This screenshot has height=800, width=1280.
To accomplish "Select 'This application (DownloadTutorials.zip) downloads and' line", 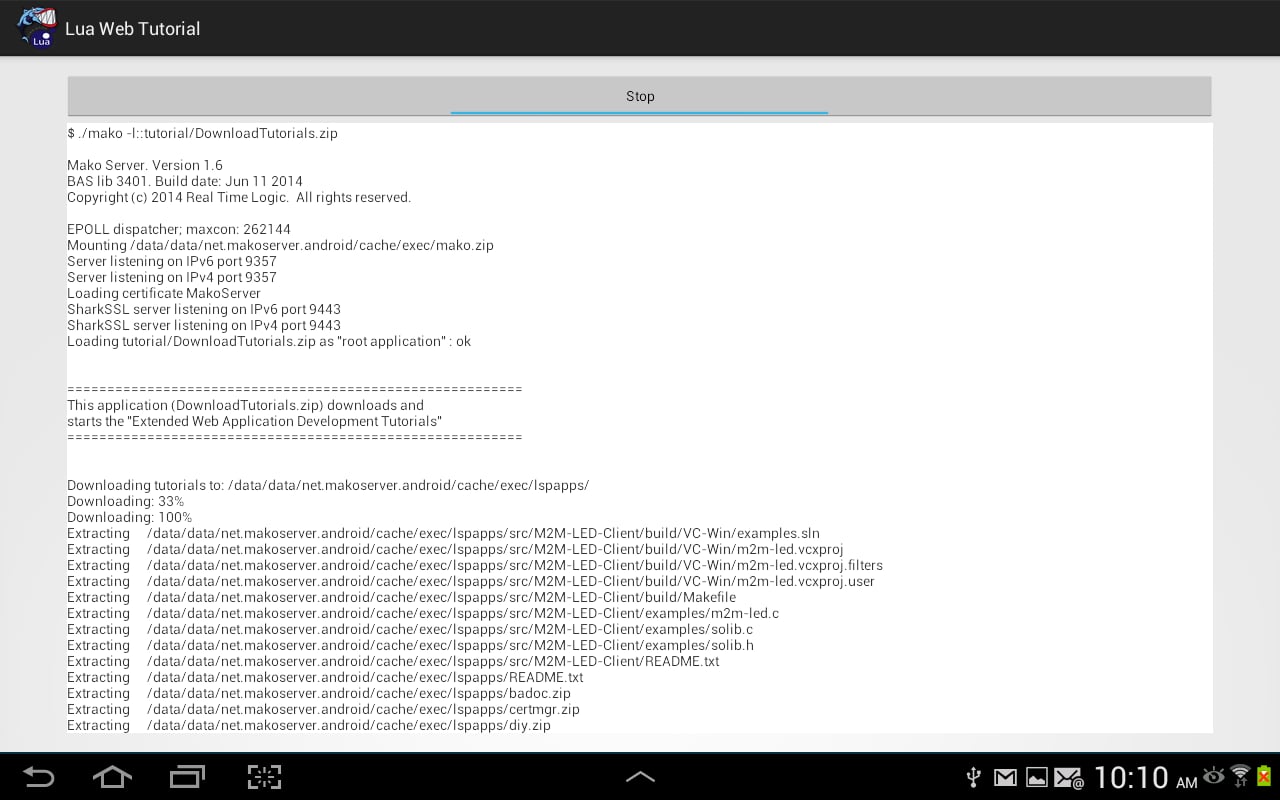I will pyautogui.click(x=246, y=405).
